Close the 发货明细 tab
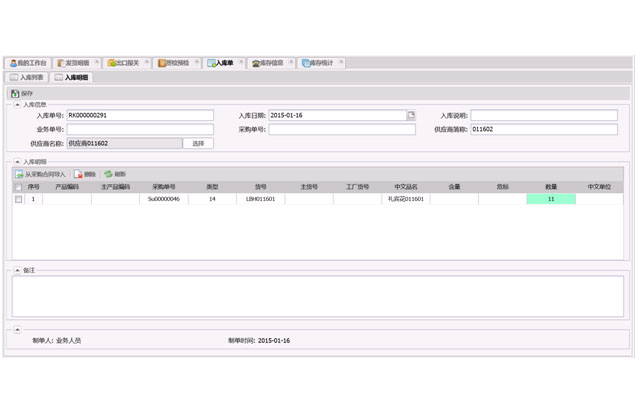The width and height of the screenshot is (637, 413). pyautogui.click(x=97, y=62)
